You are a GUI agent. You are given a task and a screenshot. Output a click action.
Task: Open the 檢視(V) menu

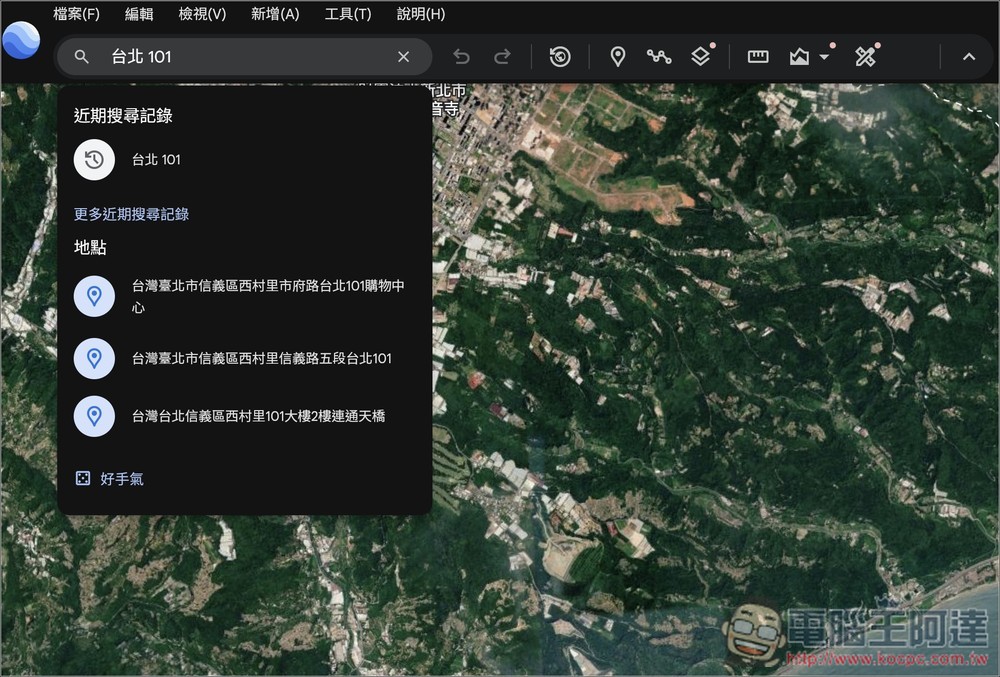point(202,13)
